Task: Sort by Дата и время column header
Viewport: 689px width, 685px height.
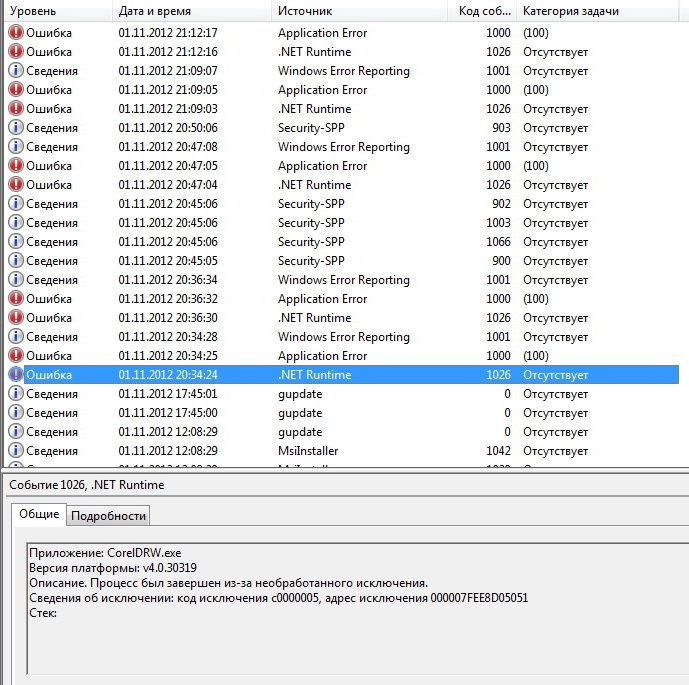Action: point(192,11)
